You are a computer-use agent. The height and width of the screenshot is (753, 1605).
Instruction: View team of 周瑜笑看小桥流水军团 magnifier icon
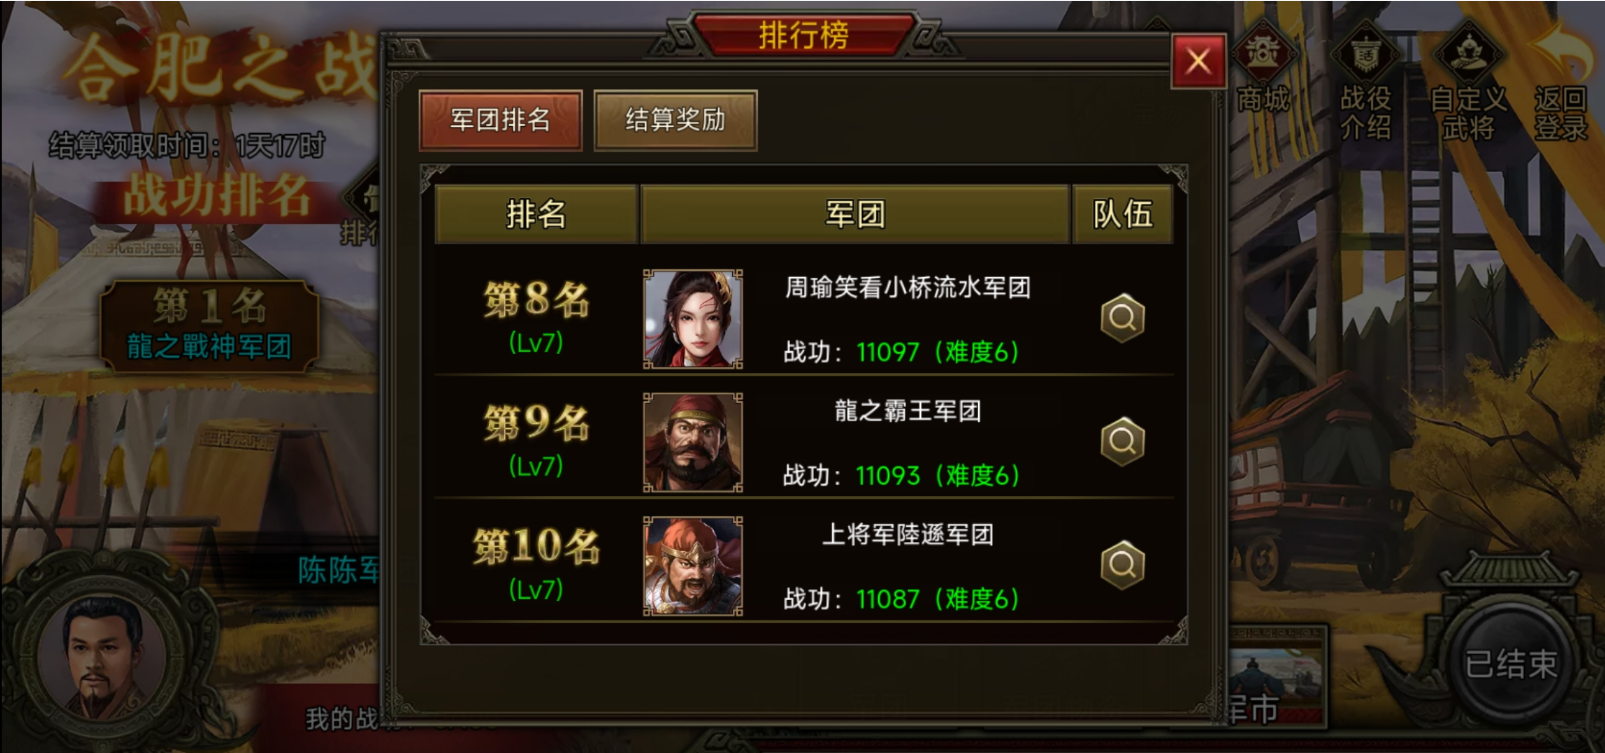point(1122,318)
